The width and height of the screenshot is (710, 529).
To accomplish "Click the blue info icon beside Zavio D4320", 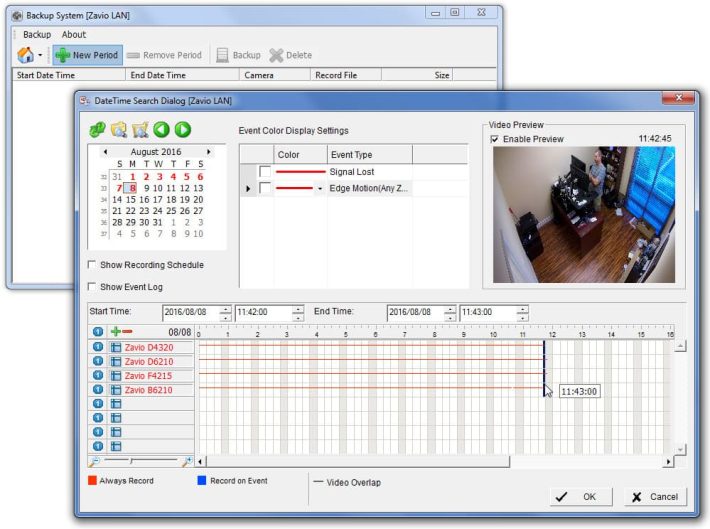I will (98, 347).
